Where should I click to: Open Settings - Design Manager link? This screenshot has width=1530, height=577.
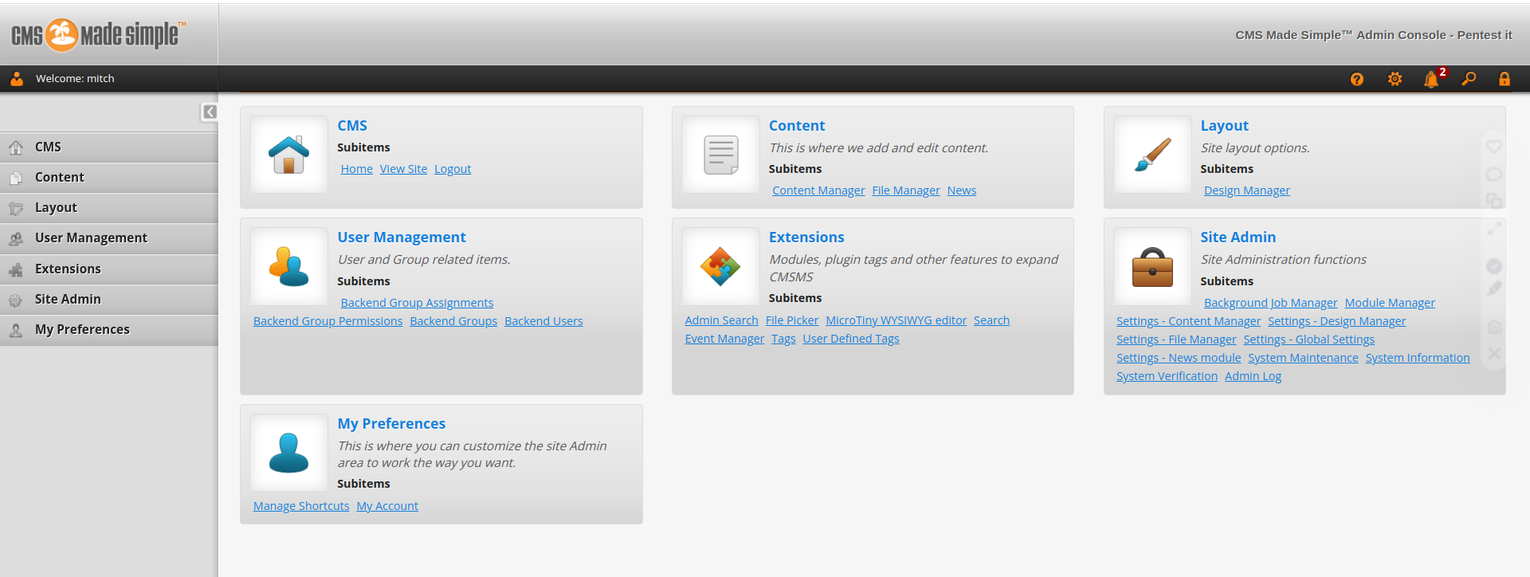coord(1336,321)
